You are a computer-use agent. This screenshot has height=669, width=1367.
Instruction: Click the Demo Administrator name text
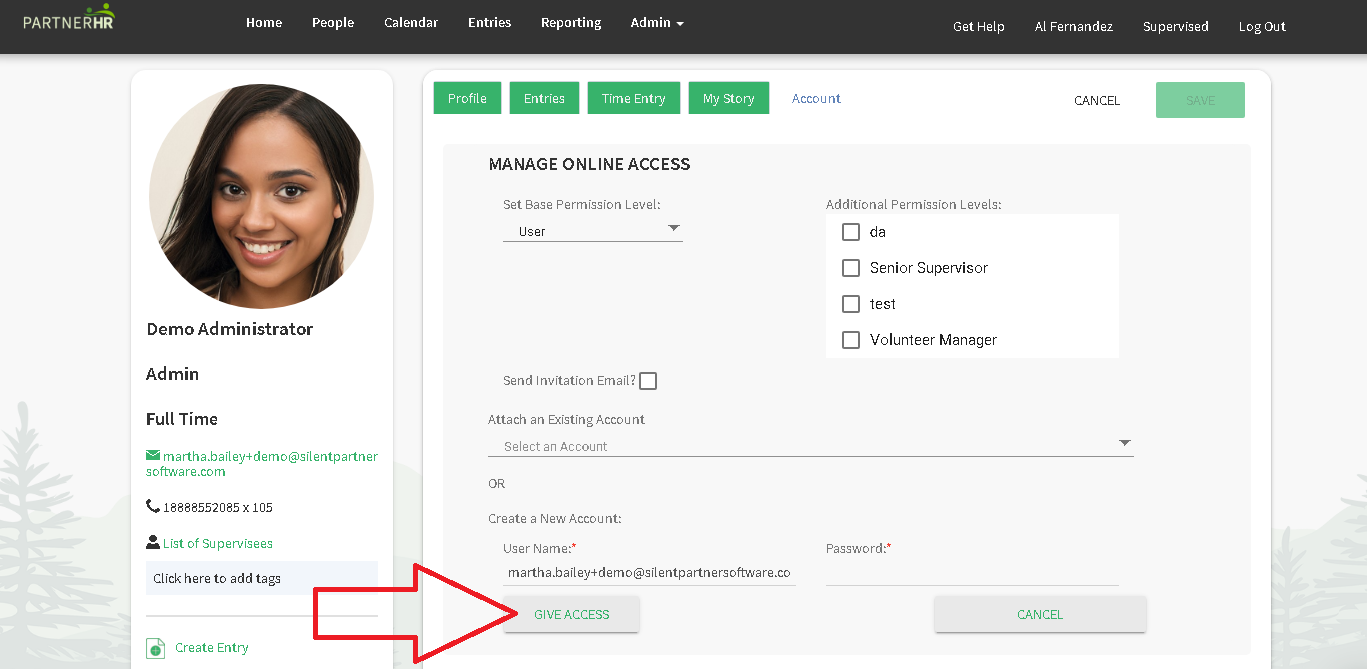click(x=230, y=329)
